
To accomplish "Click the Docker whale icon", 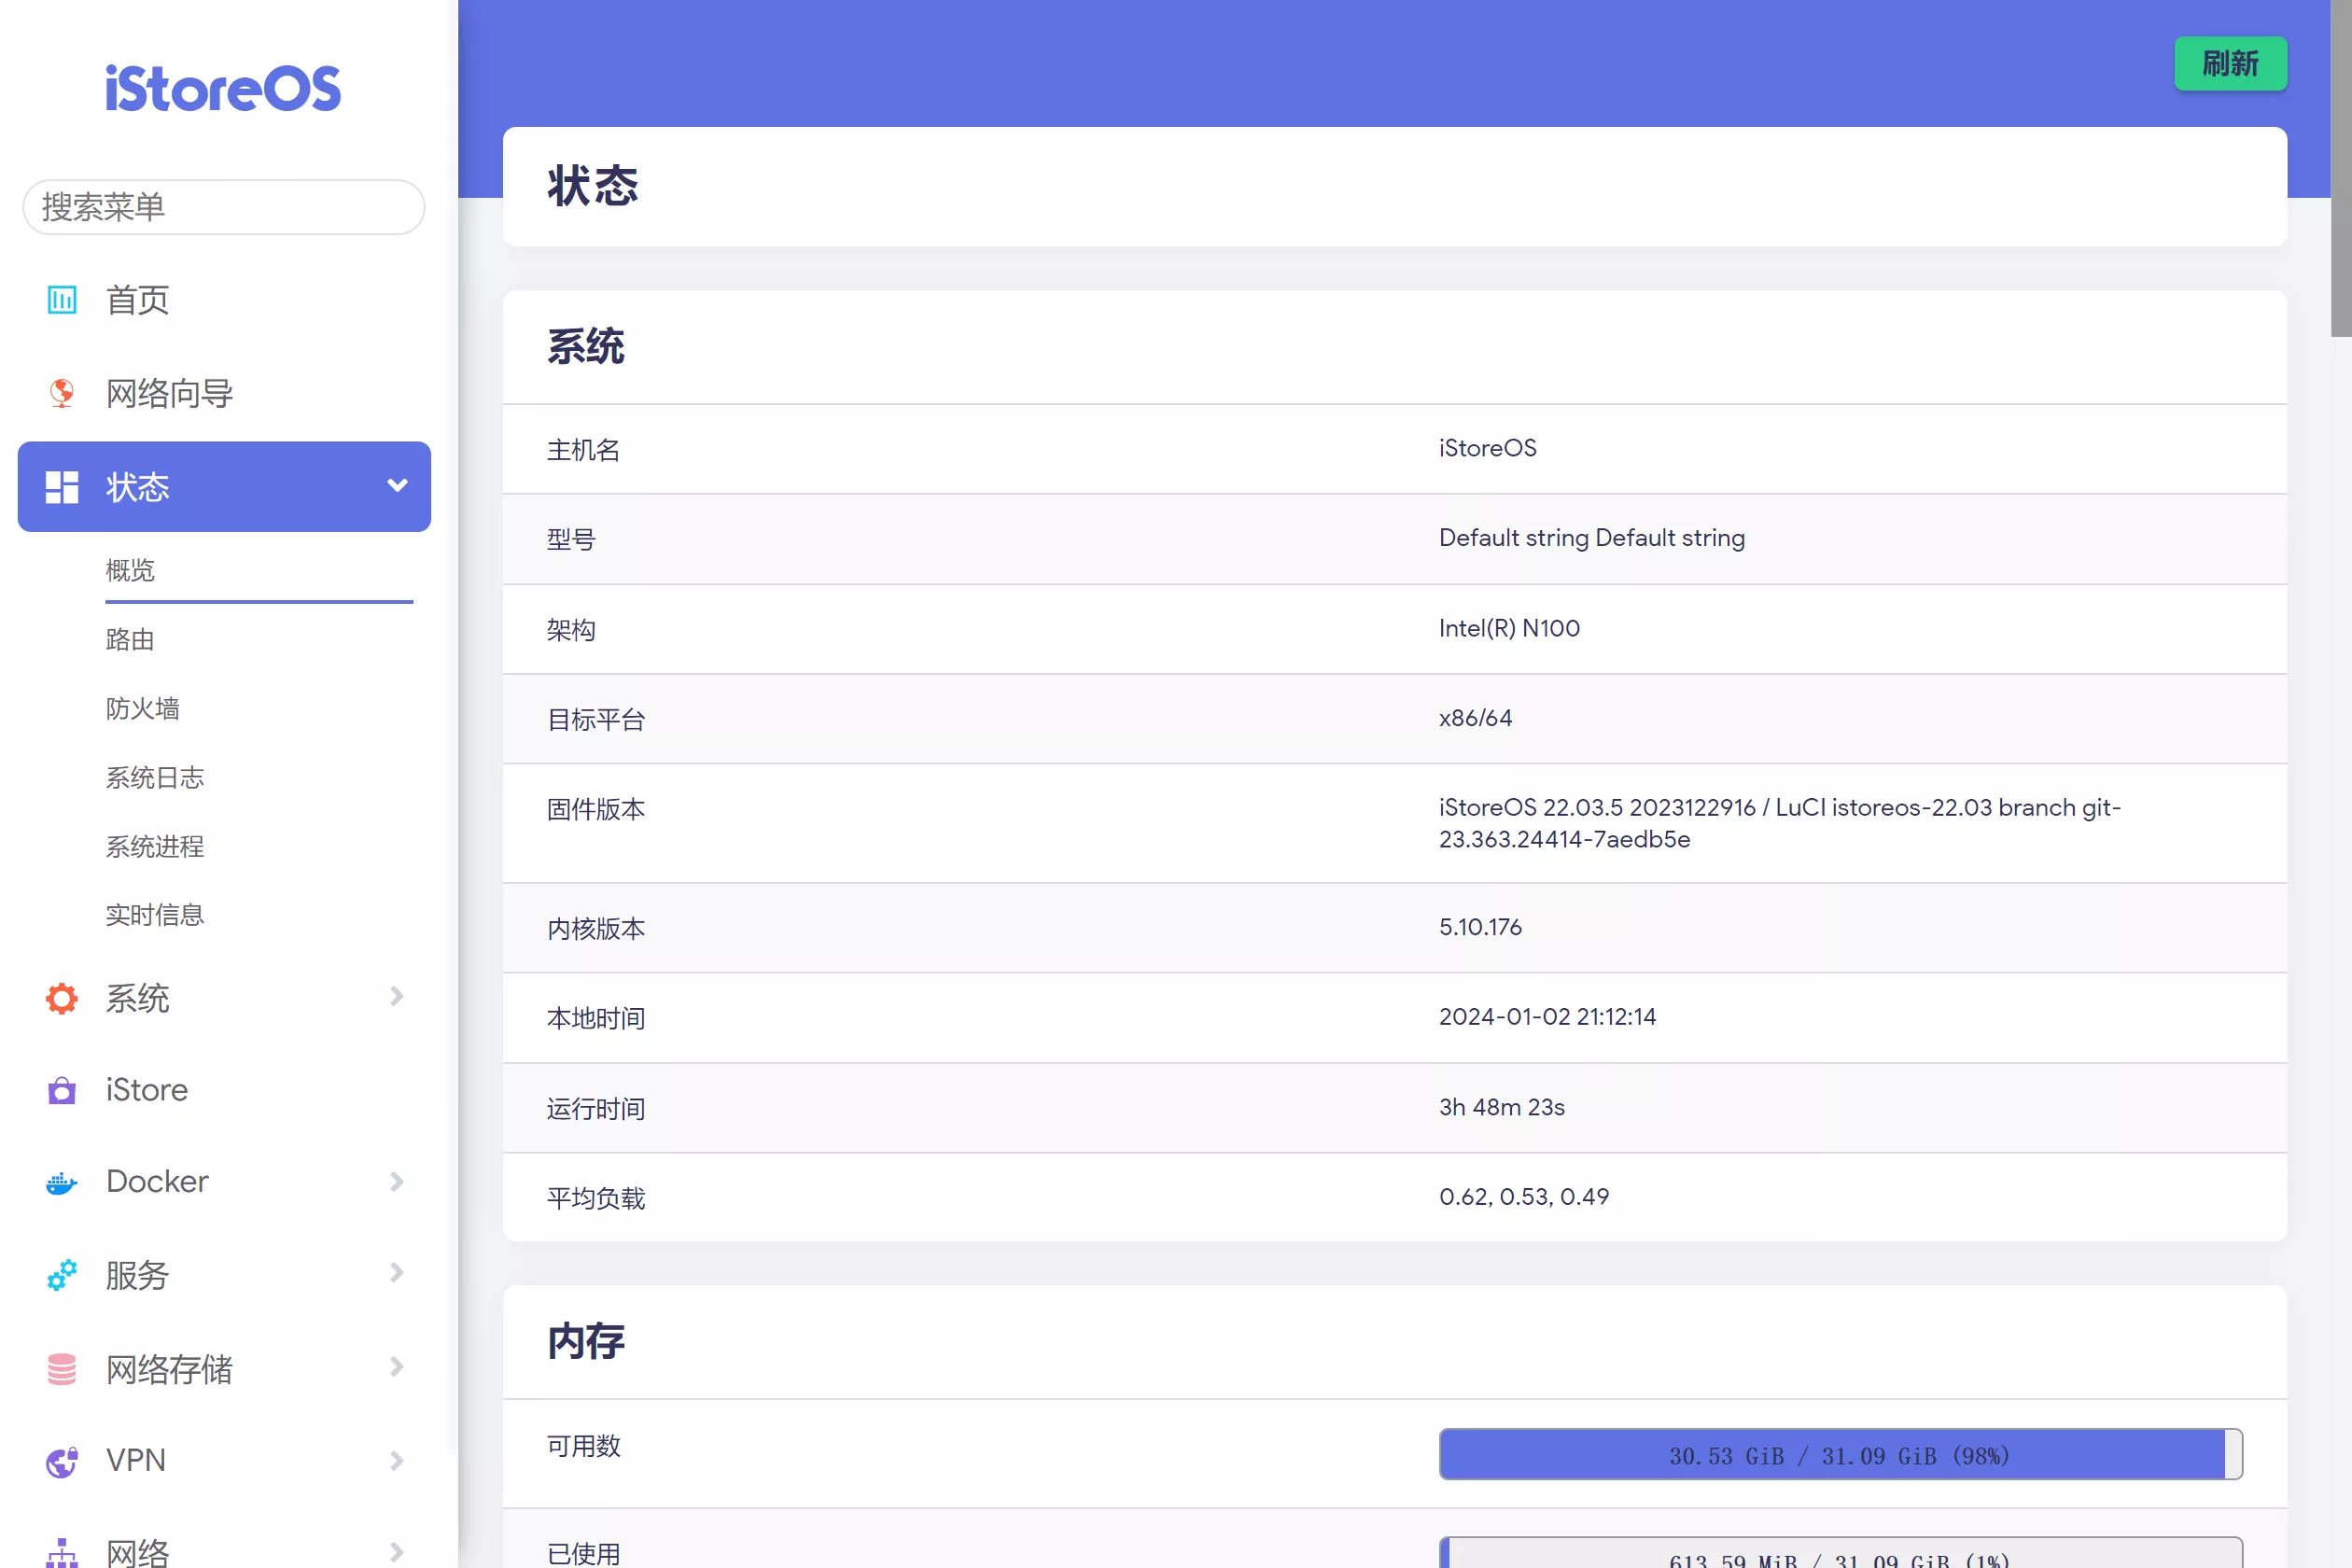I will point(62,1183).
